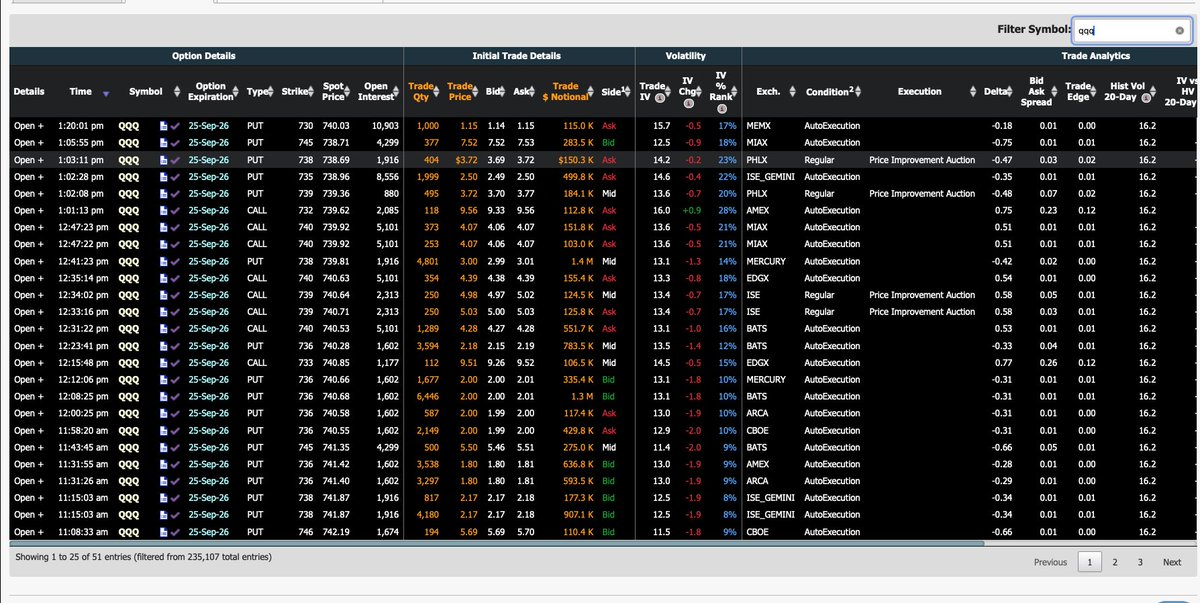
Task: Sort by Bid Ask Spread column header
Action: [1036, 92]
